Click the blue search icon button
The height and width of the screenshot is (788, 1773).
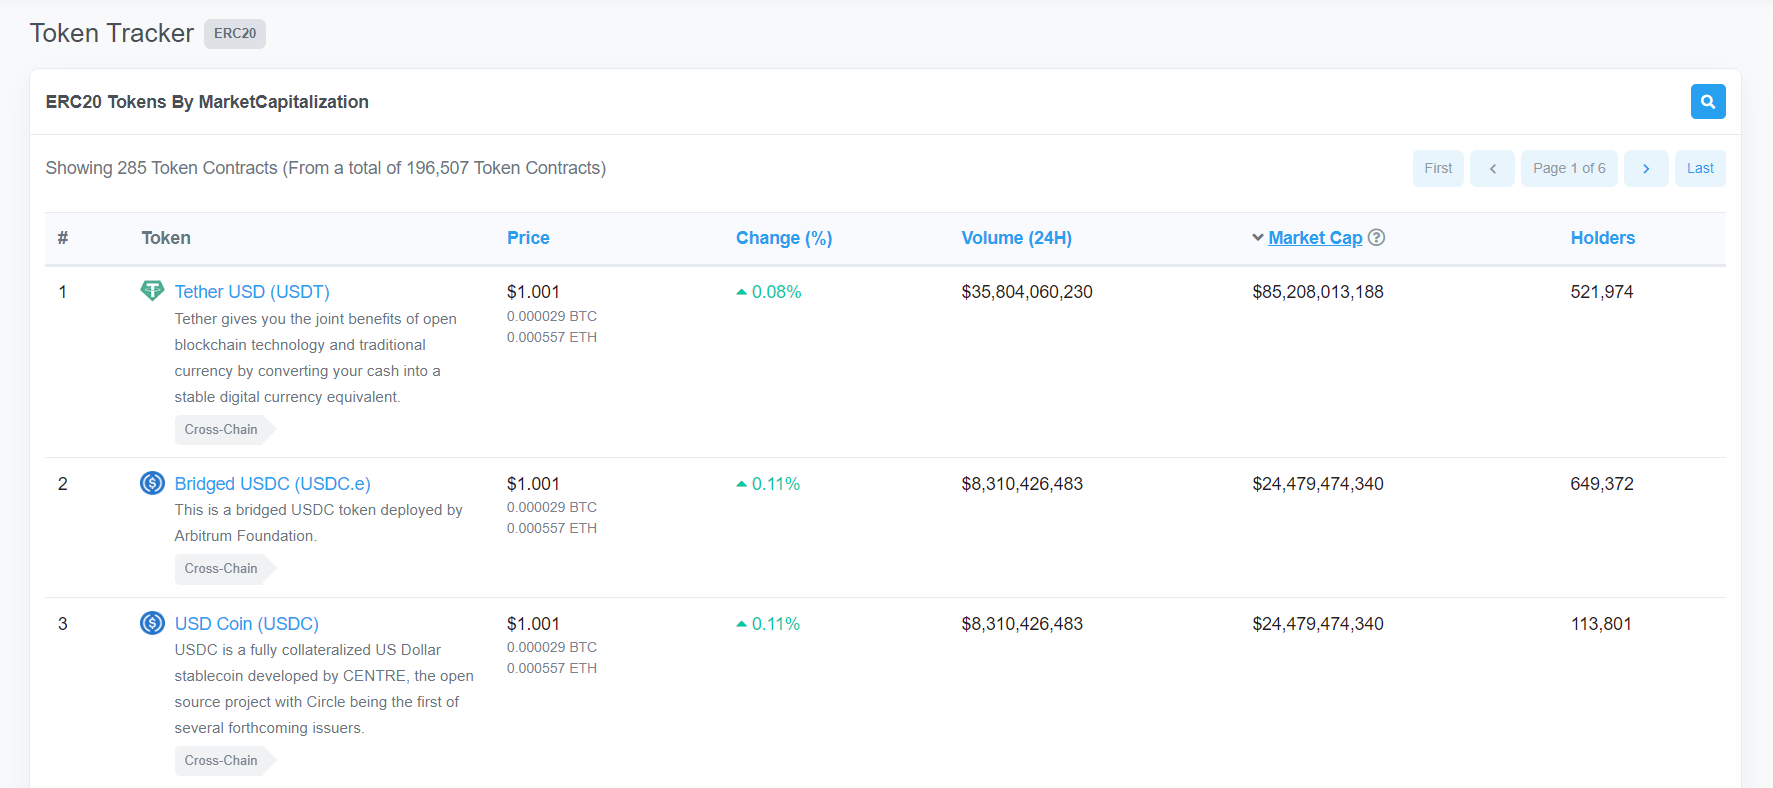point(1708,102)
